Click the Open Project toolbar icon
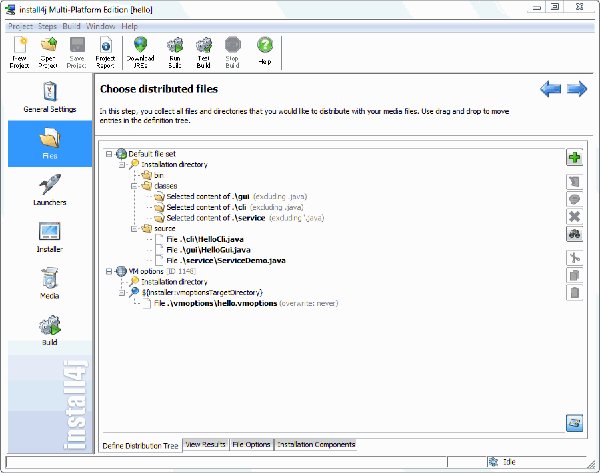The image size is (600, 473). [48, 53]
